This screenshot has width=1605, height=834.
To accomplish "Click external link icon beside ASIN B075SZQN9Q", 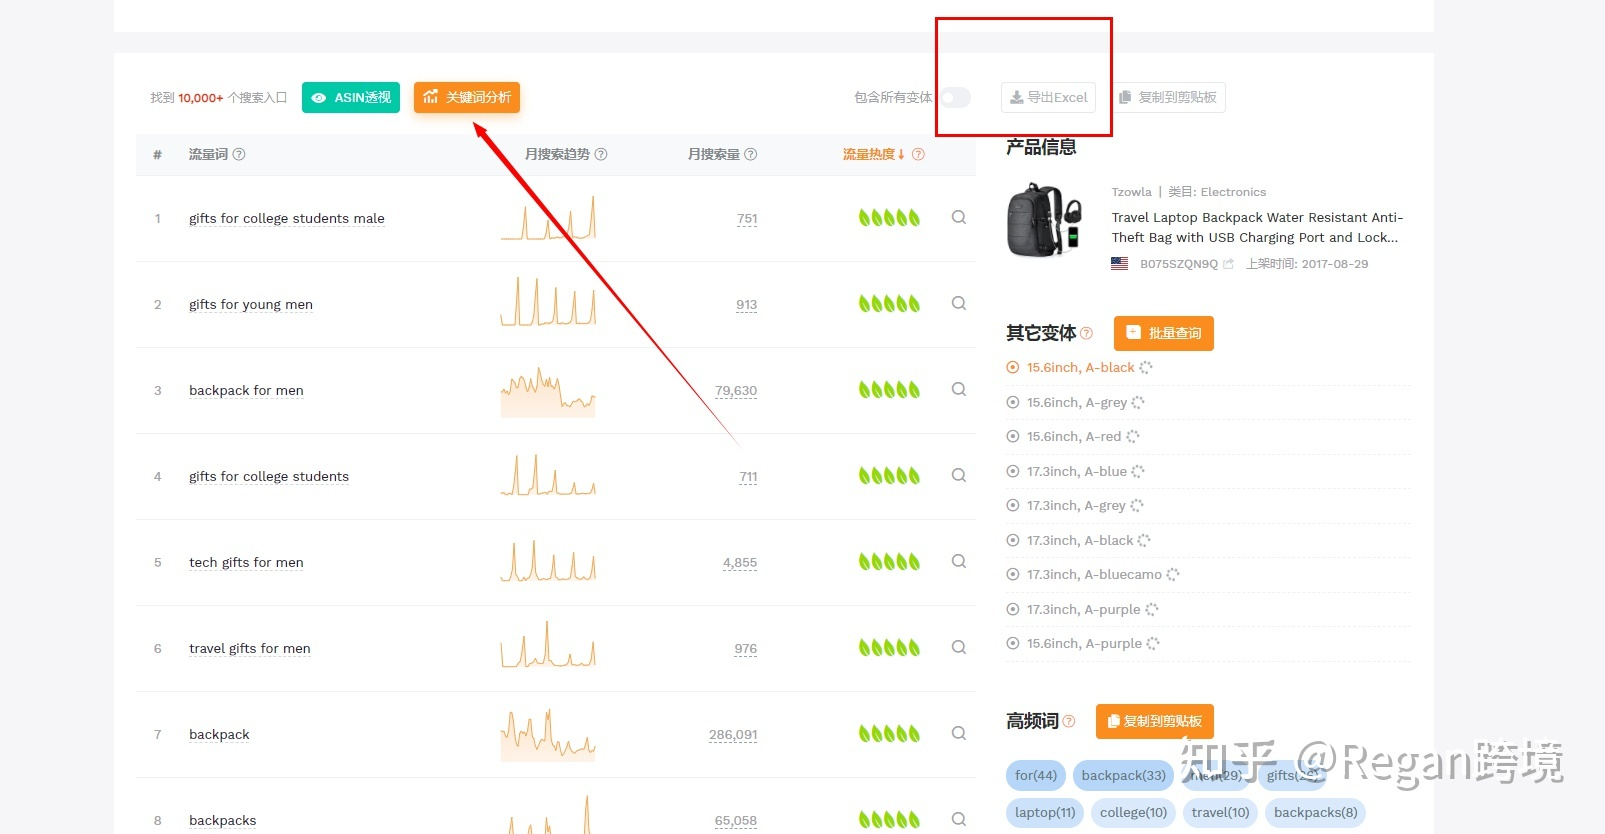I will click(1229, 264).
